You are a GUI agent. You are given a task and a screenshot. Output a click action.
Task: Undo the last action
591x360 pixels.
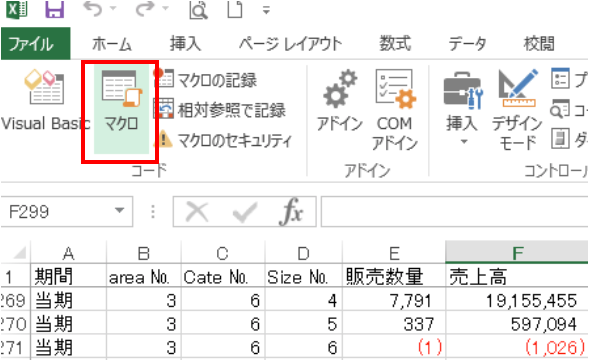[x=93, y=10]
